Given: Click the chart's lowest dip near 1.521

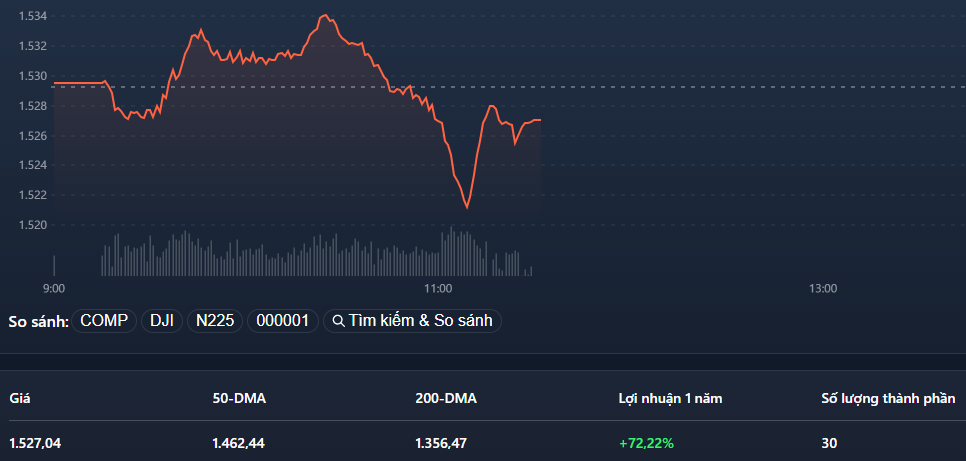Looking at the screenshot, I should tap(466, 207).
